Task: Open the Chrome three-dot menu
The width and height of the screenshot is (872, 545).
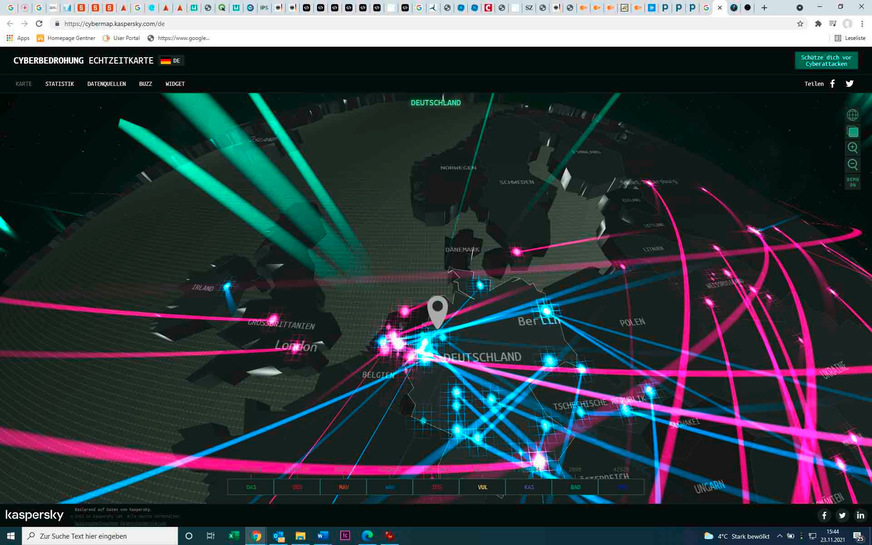Action: point(862,24)
